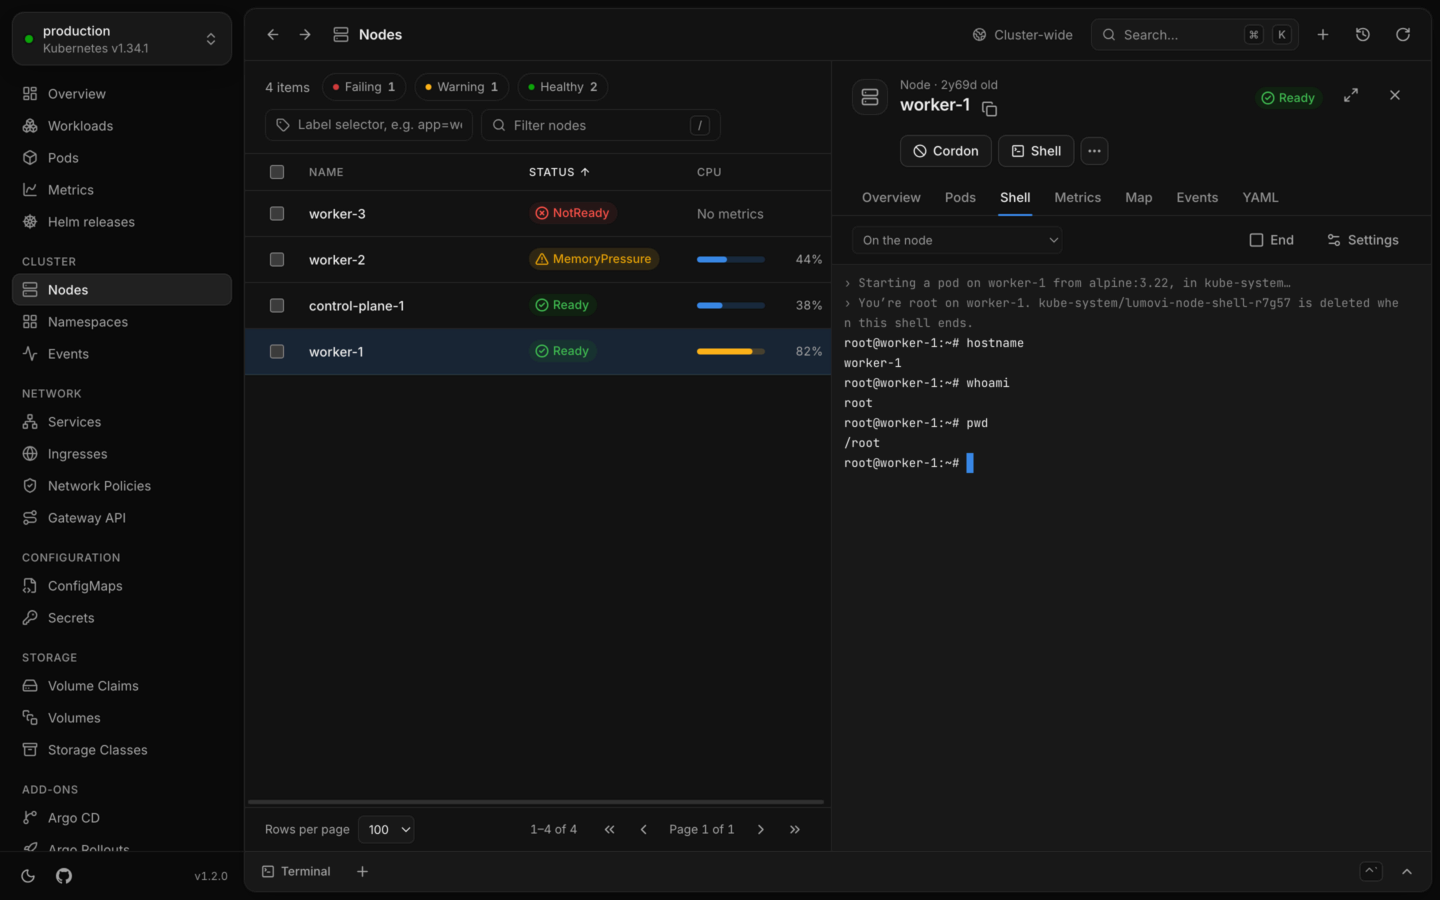Add a new terminal tab
1440x900 pixels.
pyautogui.click(x=363, y=872)
